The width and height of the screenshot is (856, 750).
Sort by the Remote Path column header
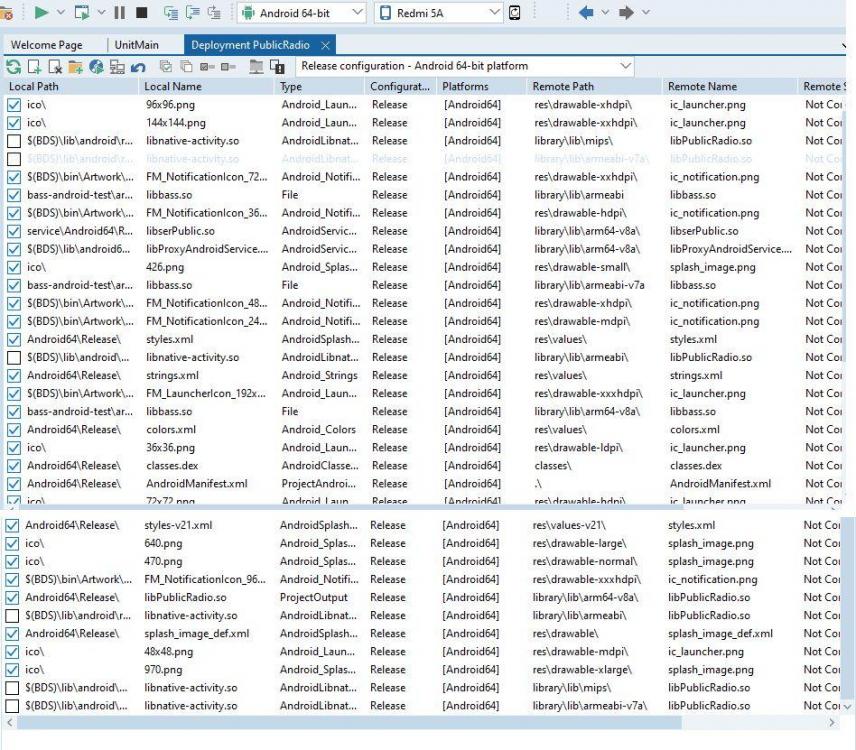(594, 86)
